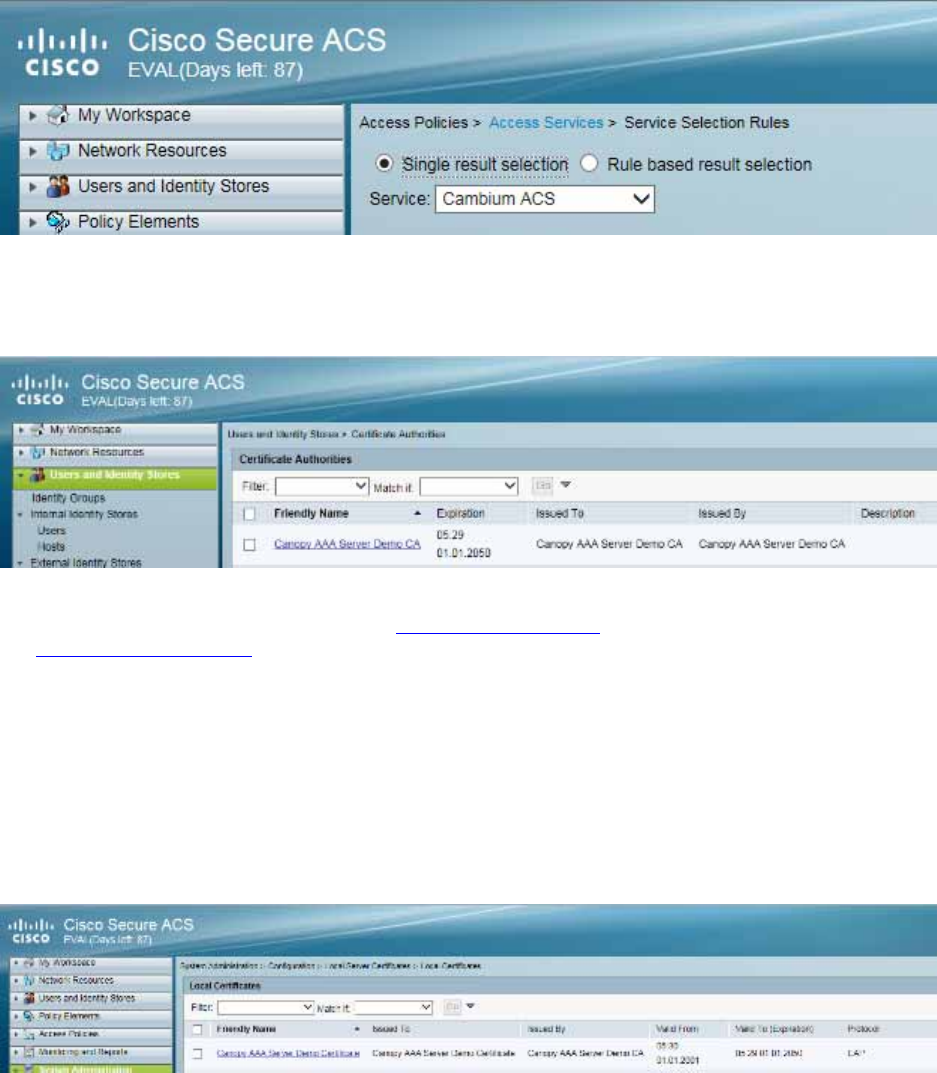
Task: Click Monitoring and Reports icon in bottom screenshot
Action: click(29, 1052)
